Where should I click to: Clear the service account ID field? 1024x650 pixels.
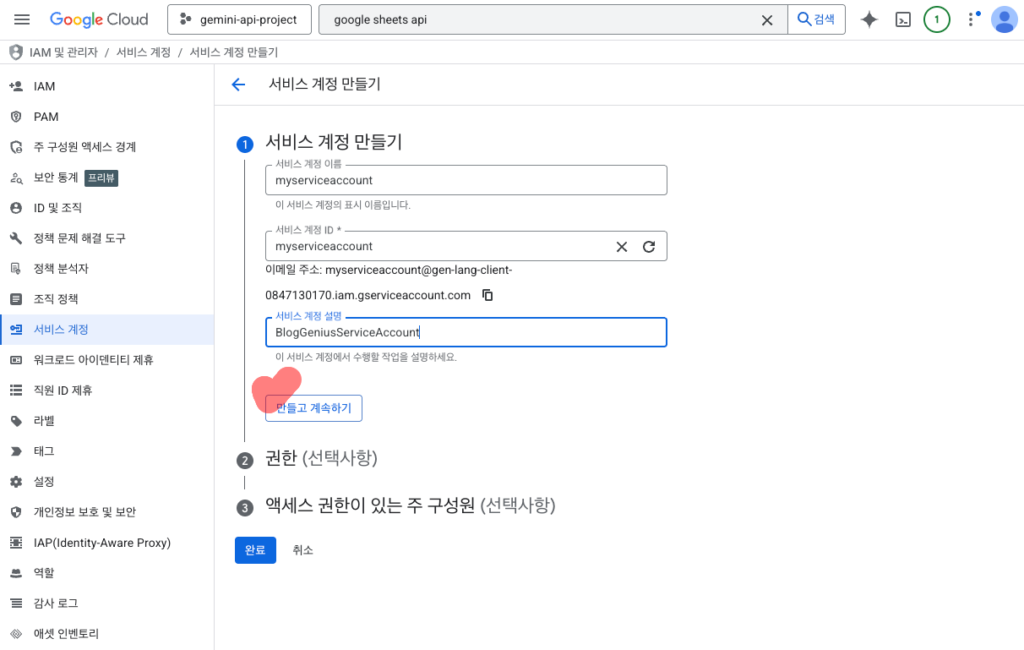[x=621, y=247]
